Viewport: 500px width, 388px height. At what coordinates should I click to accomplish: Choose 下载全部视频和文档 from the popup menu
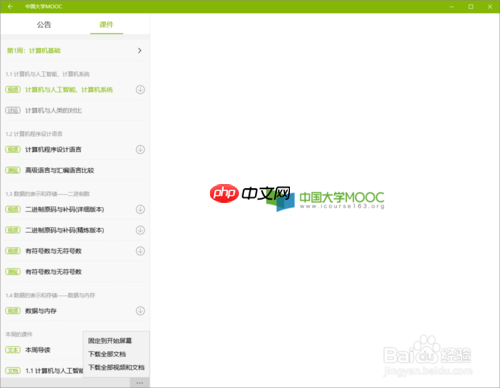click(116, 367)
